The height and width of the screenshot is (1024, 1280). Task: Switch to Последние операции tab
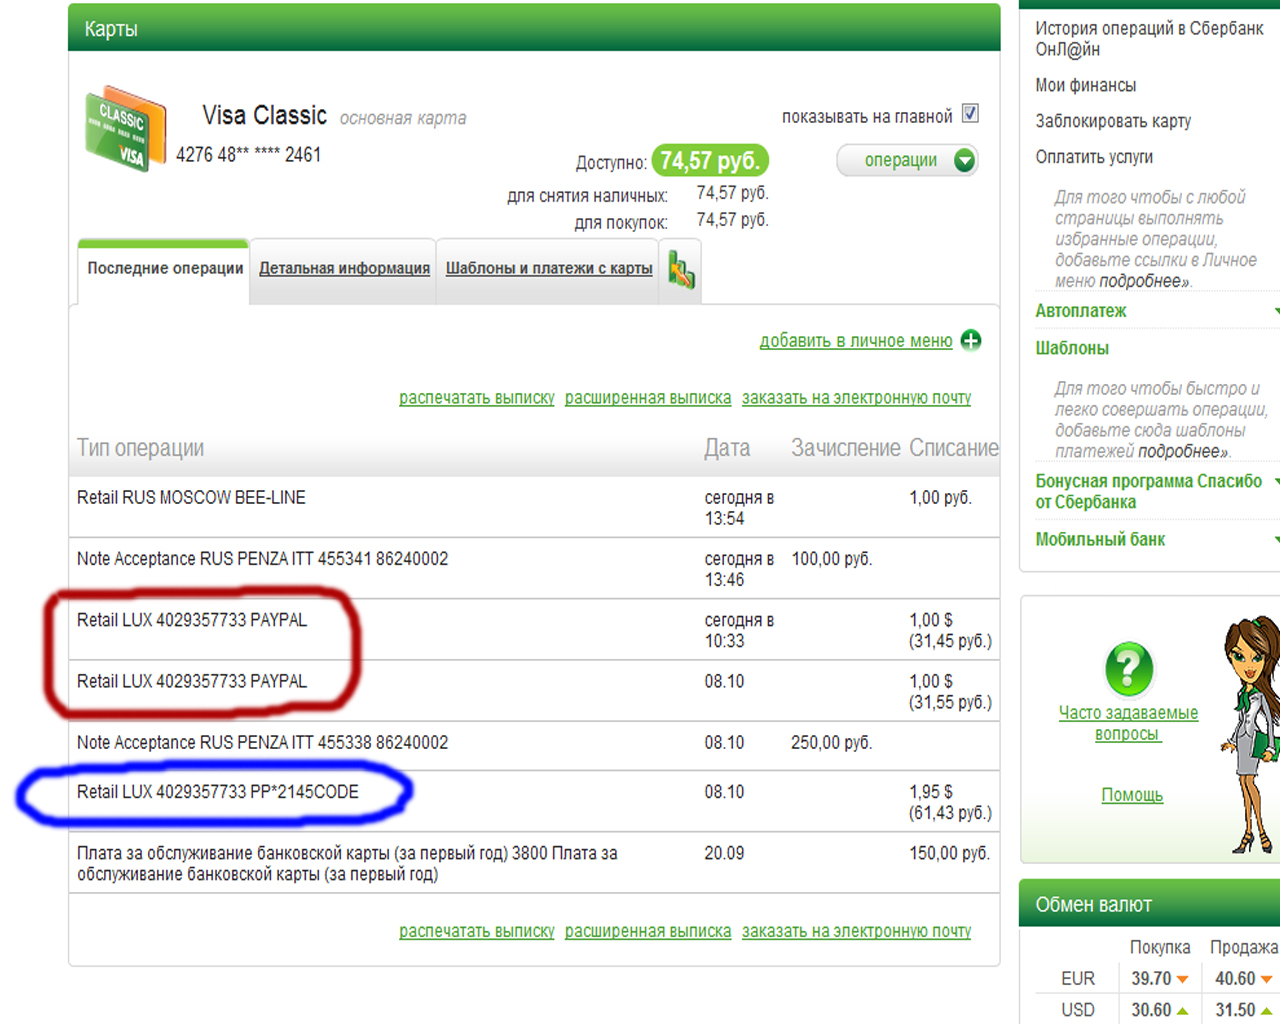165,268
